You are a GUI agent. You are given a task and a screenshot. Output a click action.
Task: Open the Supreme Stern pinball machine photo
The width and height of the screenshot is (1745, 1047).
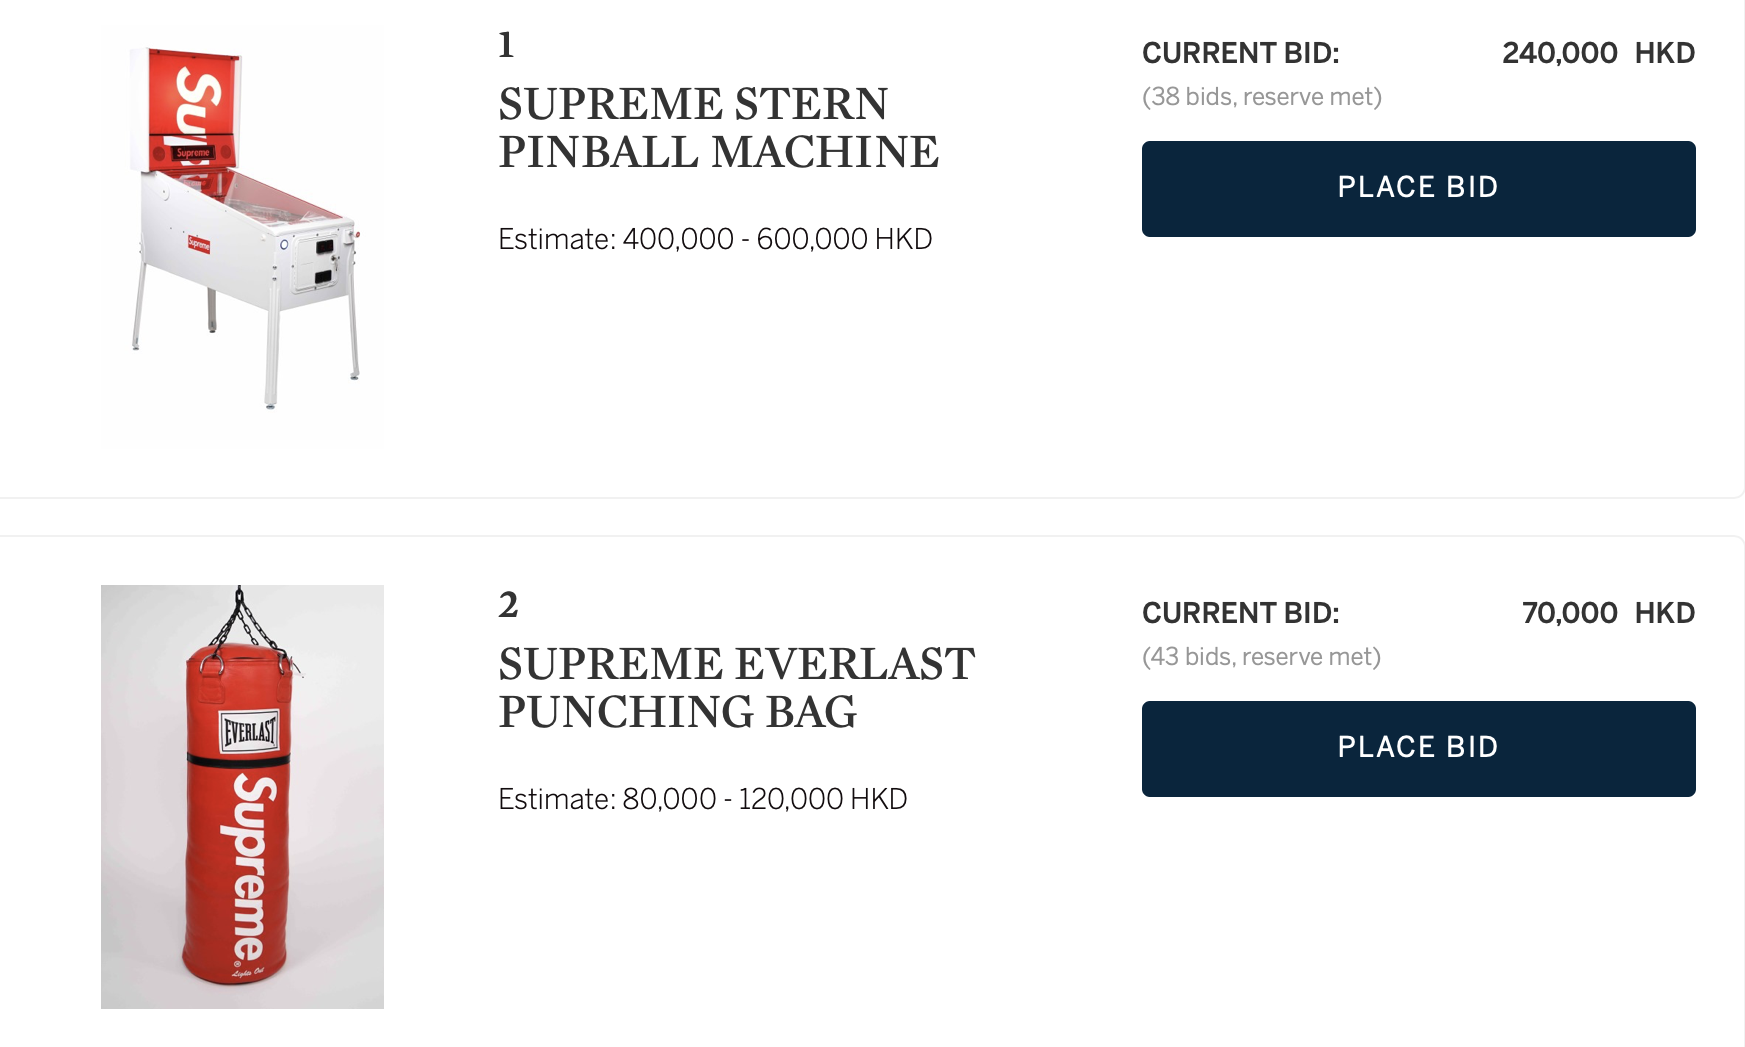tap(242, 235)
